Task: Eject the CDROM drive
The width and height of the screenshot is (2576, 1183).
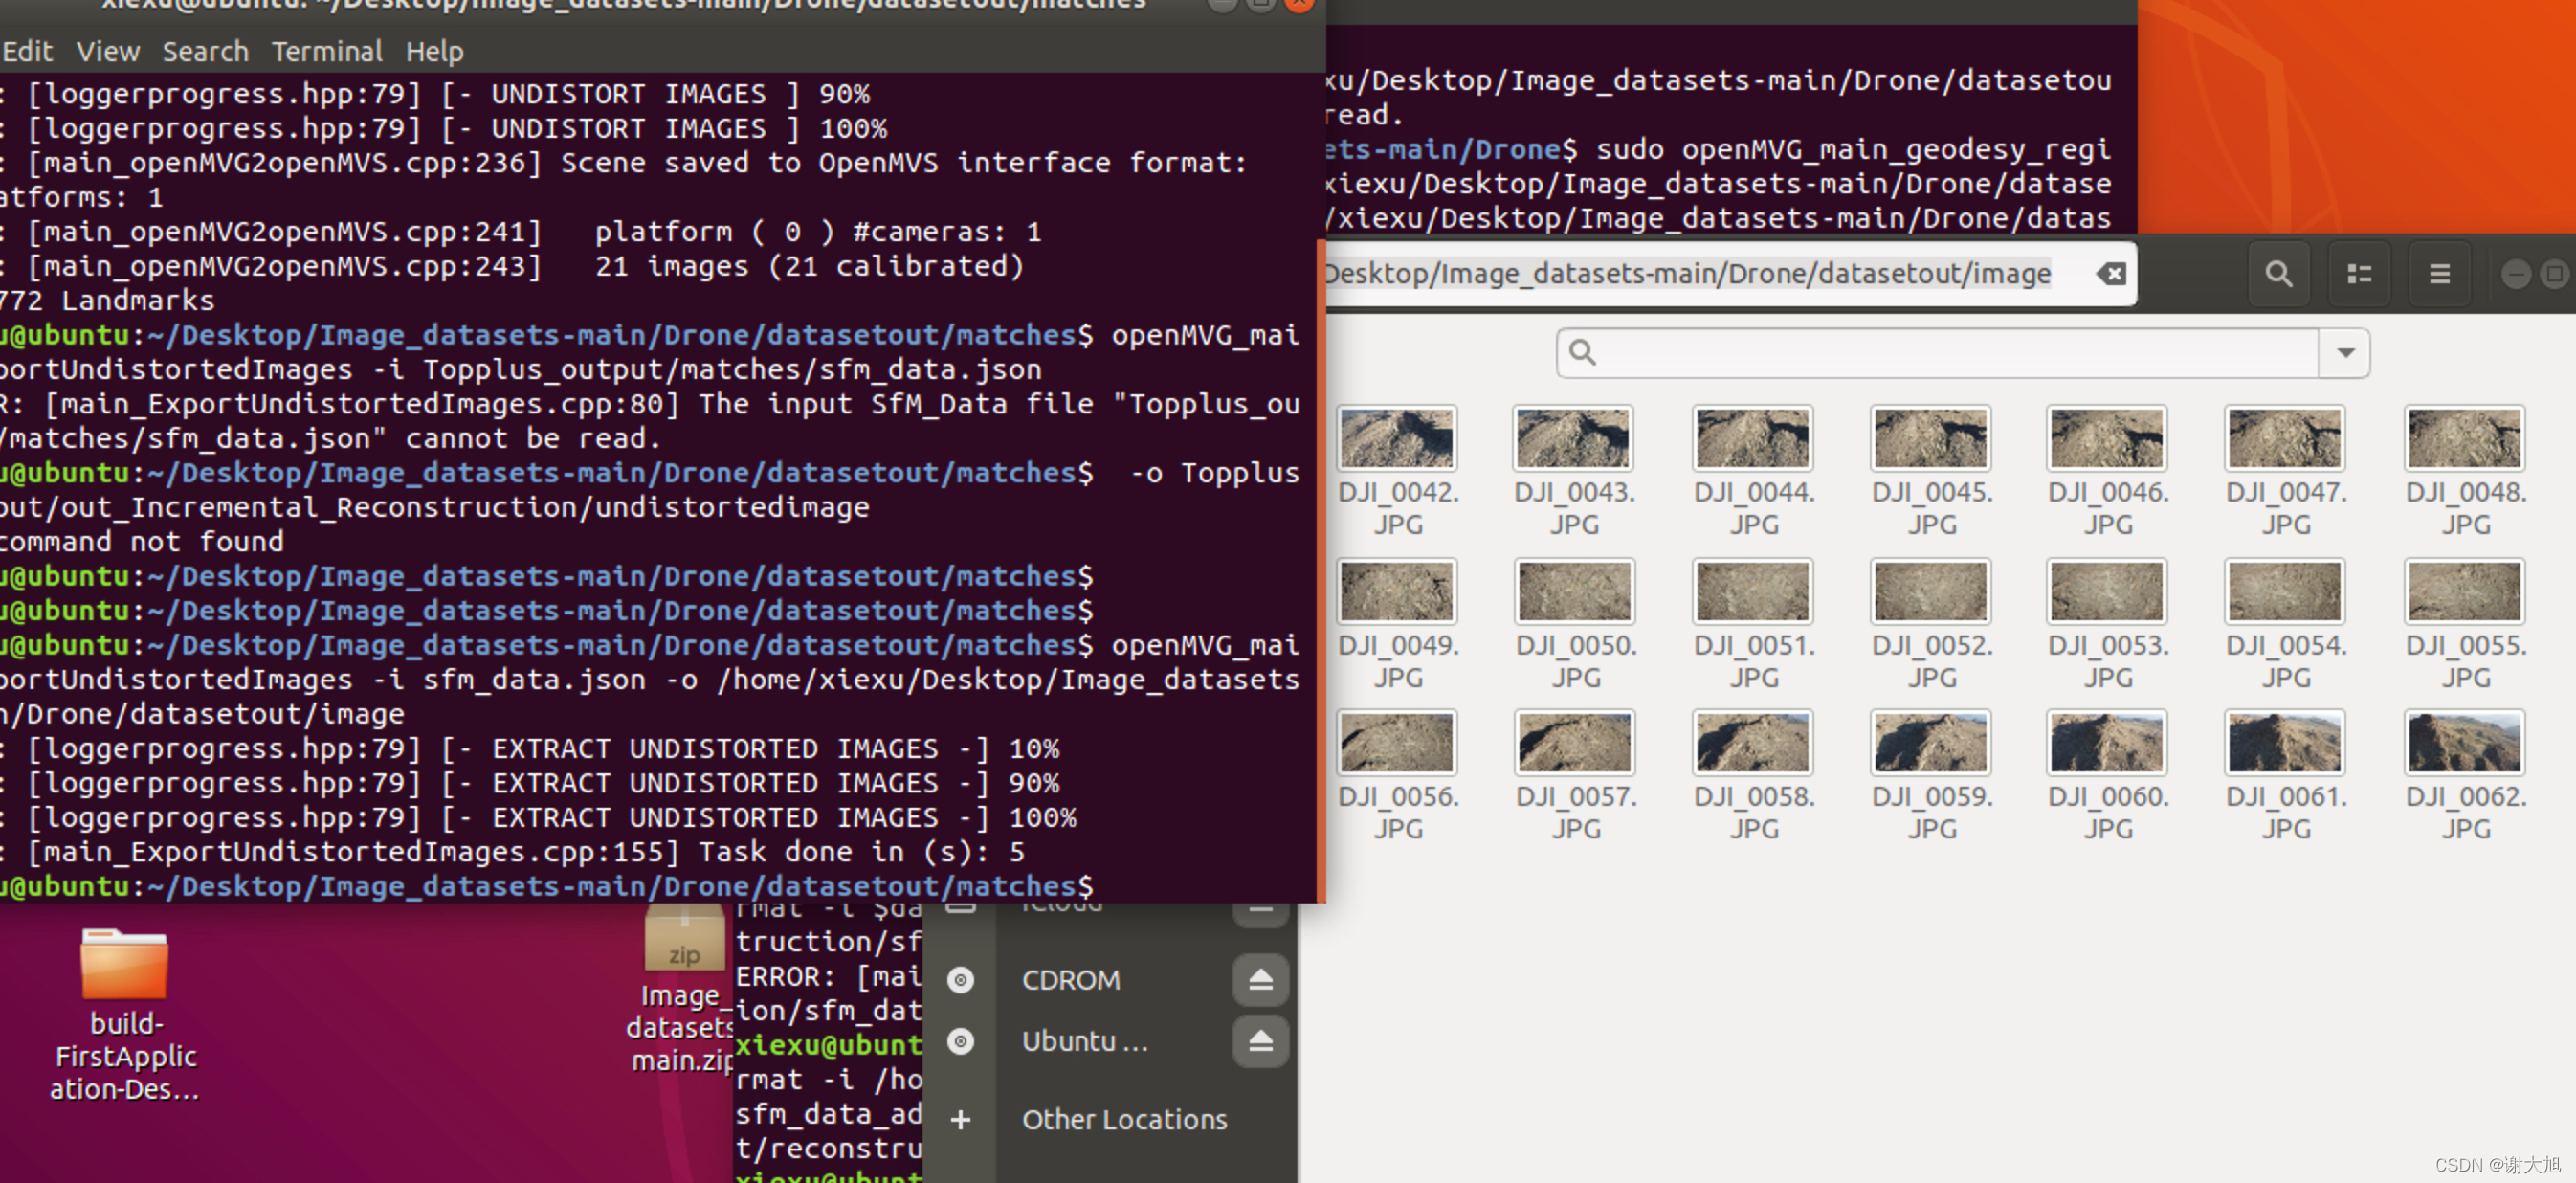Action: [1260, 979]
